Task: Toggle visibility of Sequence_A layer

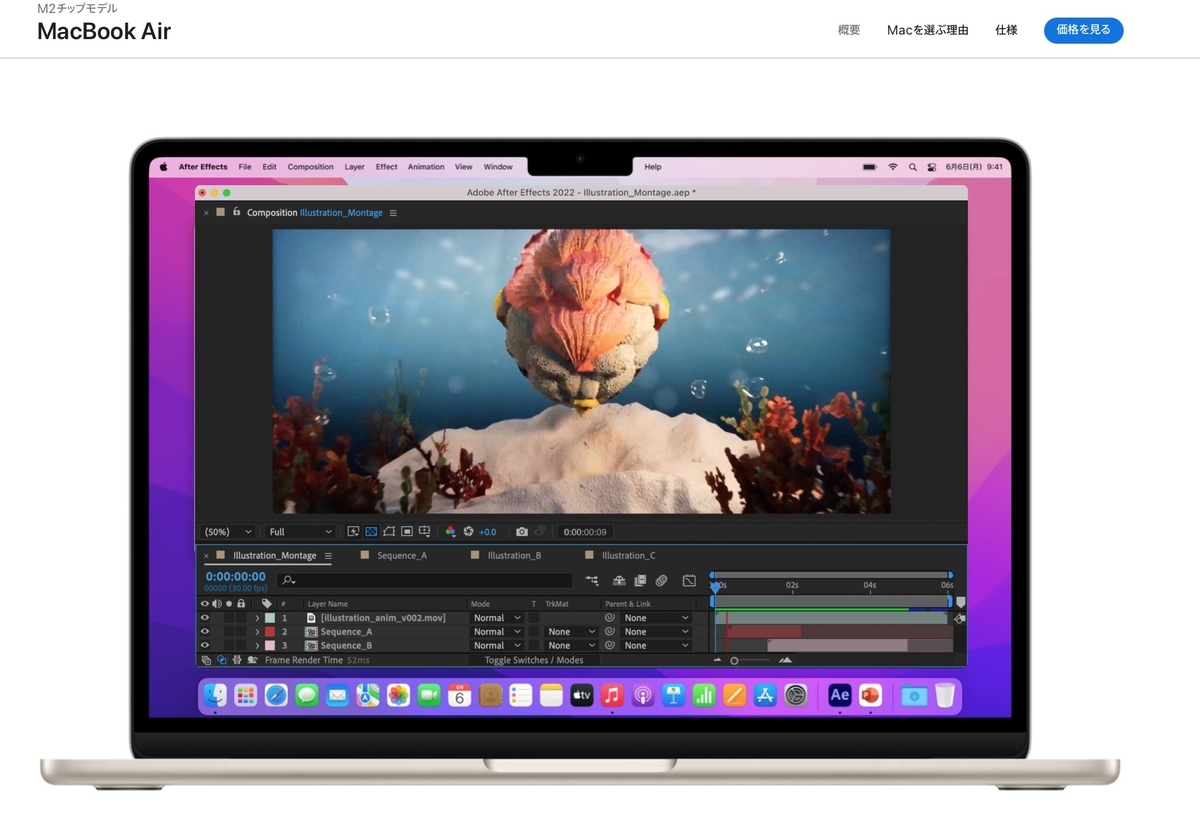Action: 205,632
